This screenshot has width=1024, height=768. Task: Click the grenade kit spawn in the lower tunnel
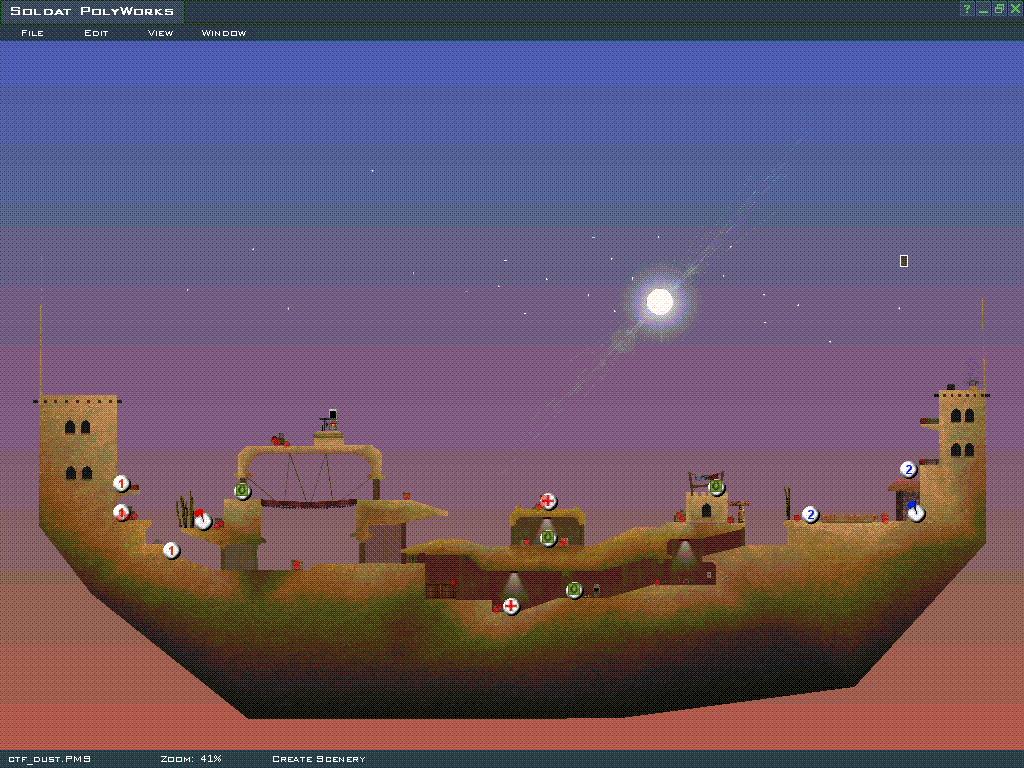click(x=574, y=590)
